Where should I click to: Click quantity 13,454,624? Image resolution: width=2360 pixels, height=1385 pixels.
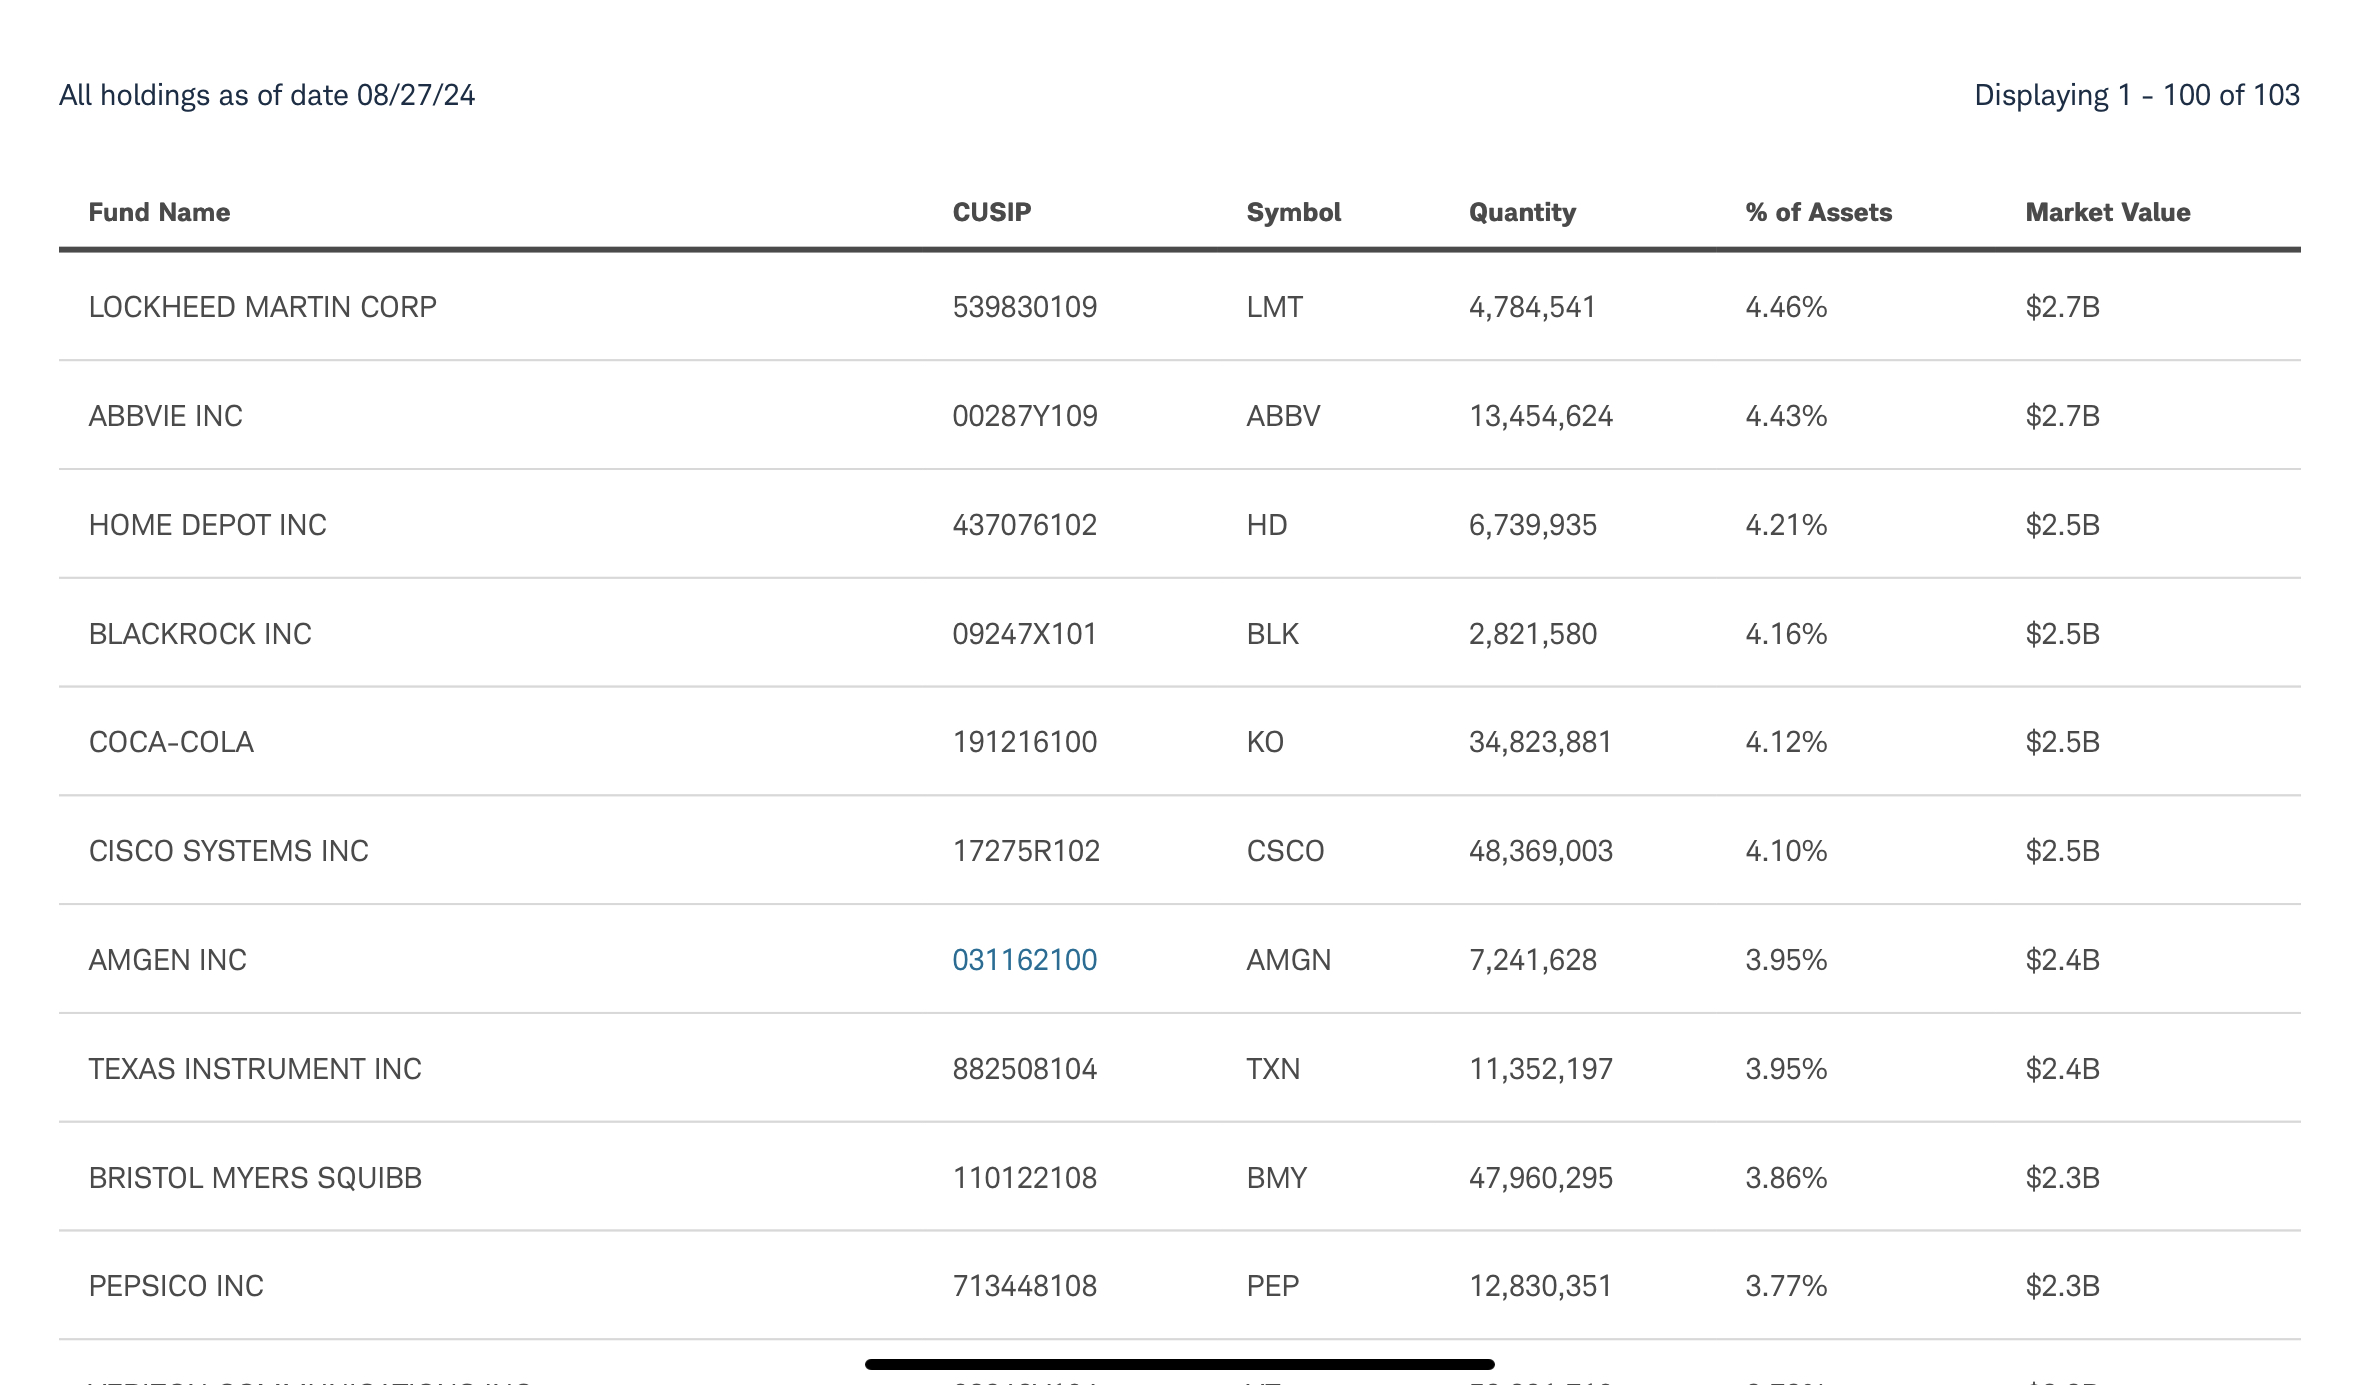click(1541, 416)
